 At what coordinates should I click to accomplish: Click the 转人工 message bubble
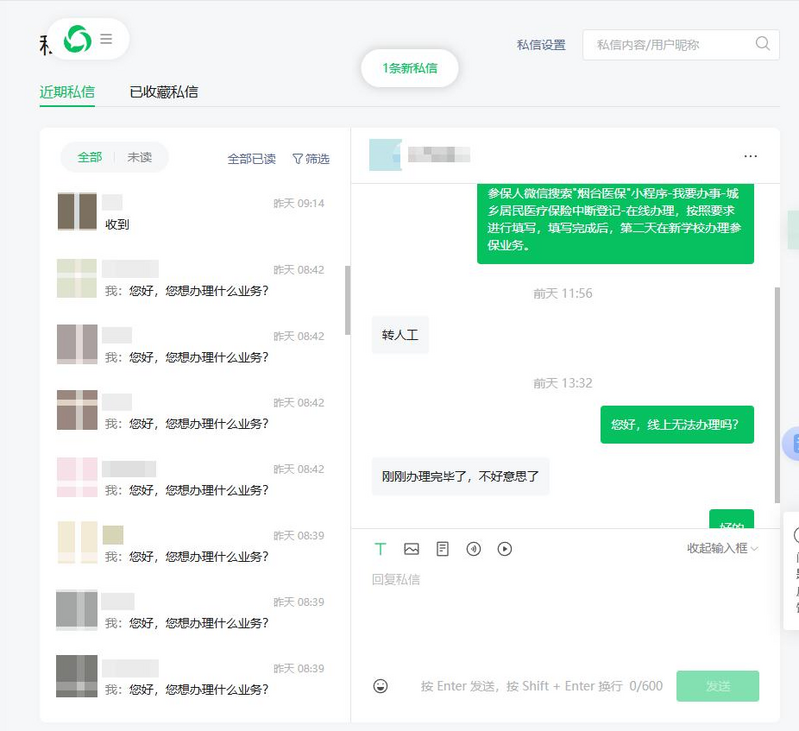(400, 335)
